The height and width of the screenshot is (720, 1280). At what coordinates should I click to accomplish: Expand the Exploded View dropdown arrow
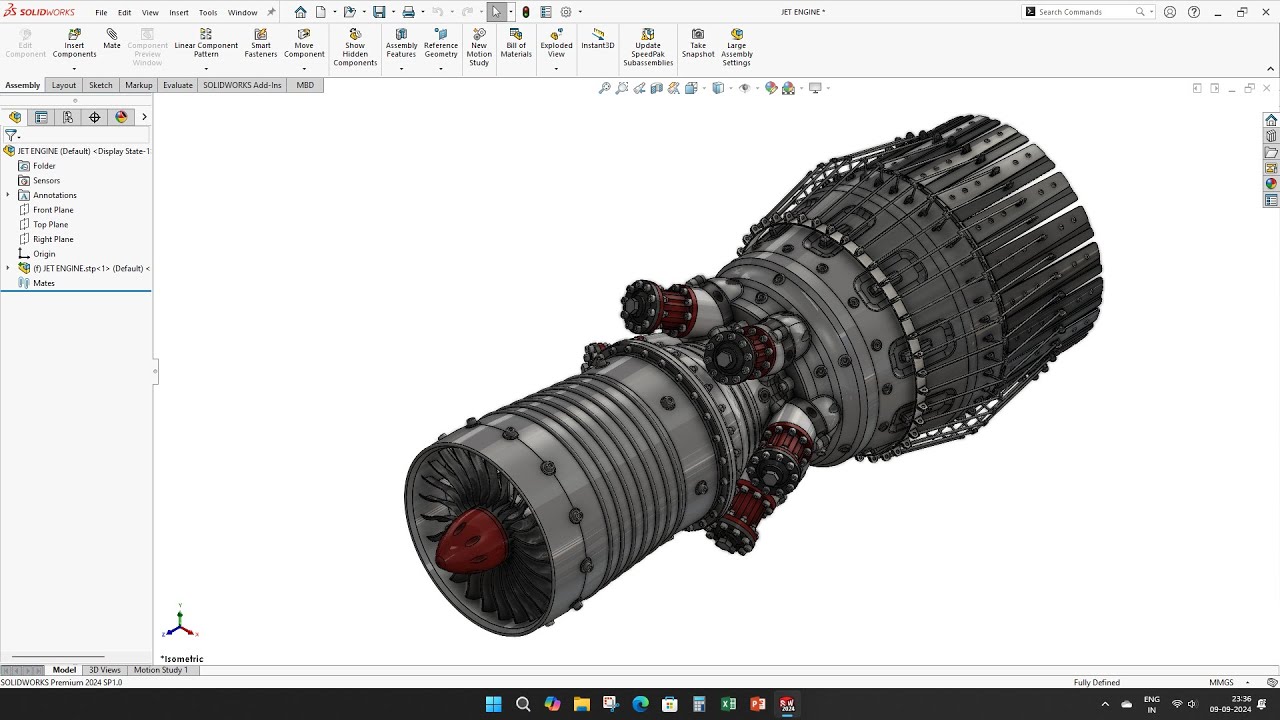pyautogui.click(x=556, y=68)
